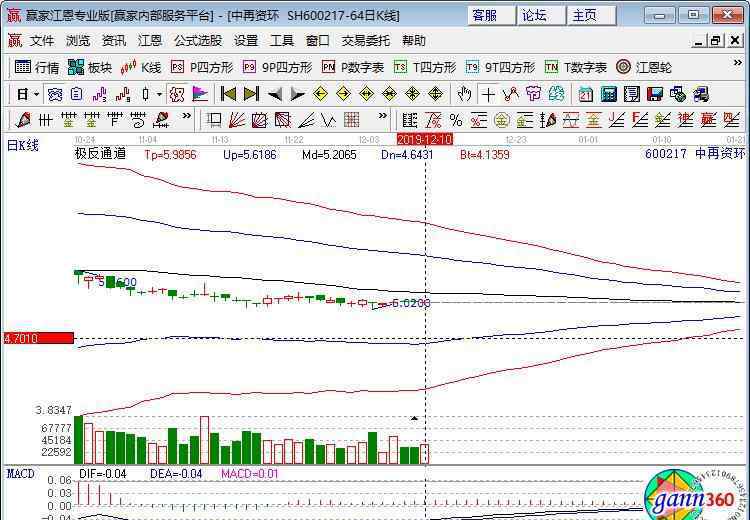
Task: Click the 极反通道 indicator label
Action: click(100, 154)
